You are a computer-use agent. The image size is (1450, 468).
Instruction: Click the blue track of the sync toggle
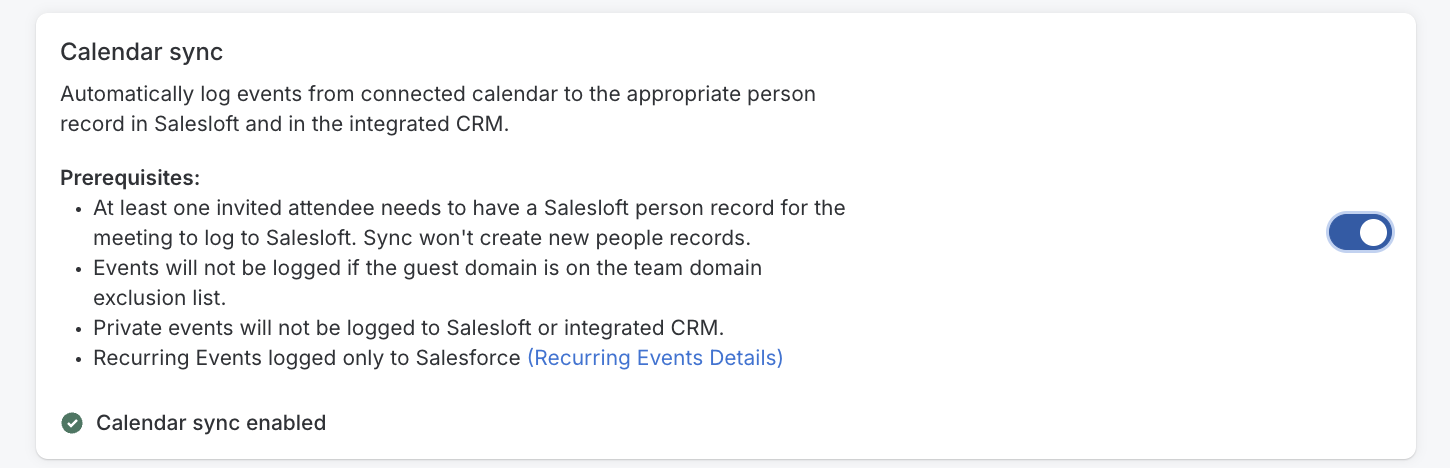(x=1344, y=233)
